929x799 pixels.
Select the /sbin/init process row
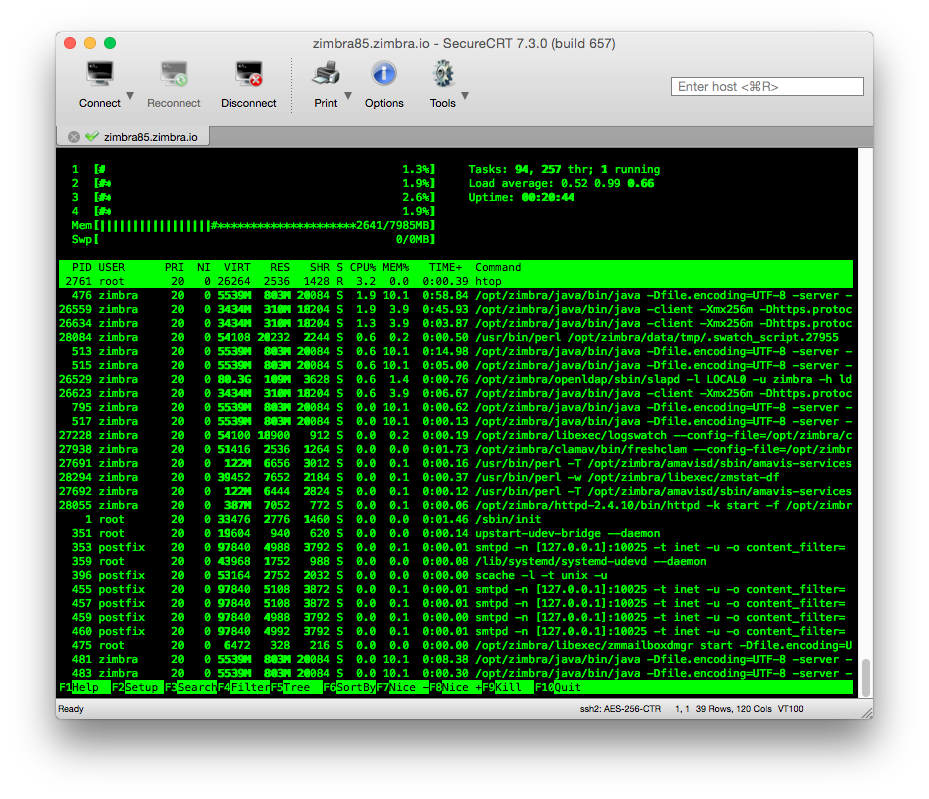pyautogui.click(x=456, y=519)
